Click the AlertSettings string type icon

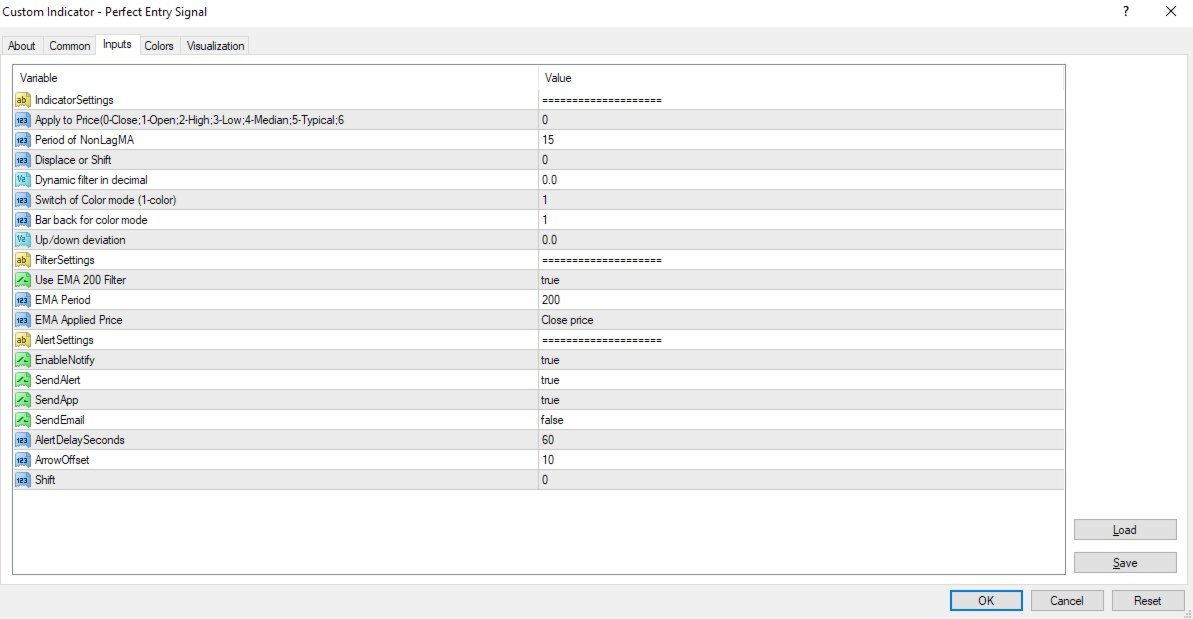(x=22, y=340)
